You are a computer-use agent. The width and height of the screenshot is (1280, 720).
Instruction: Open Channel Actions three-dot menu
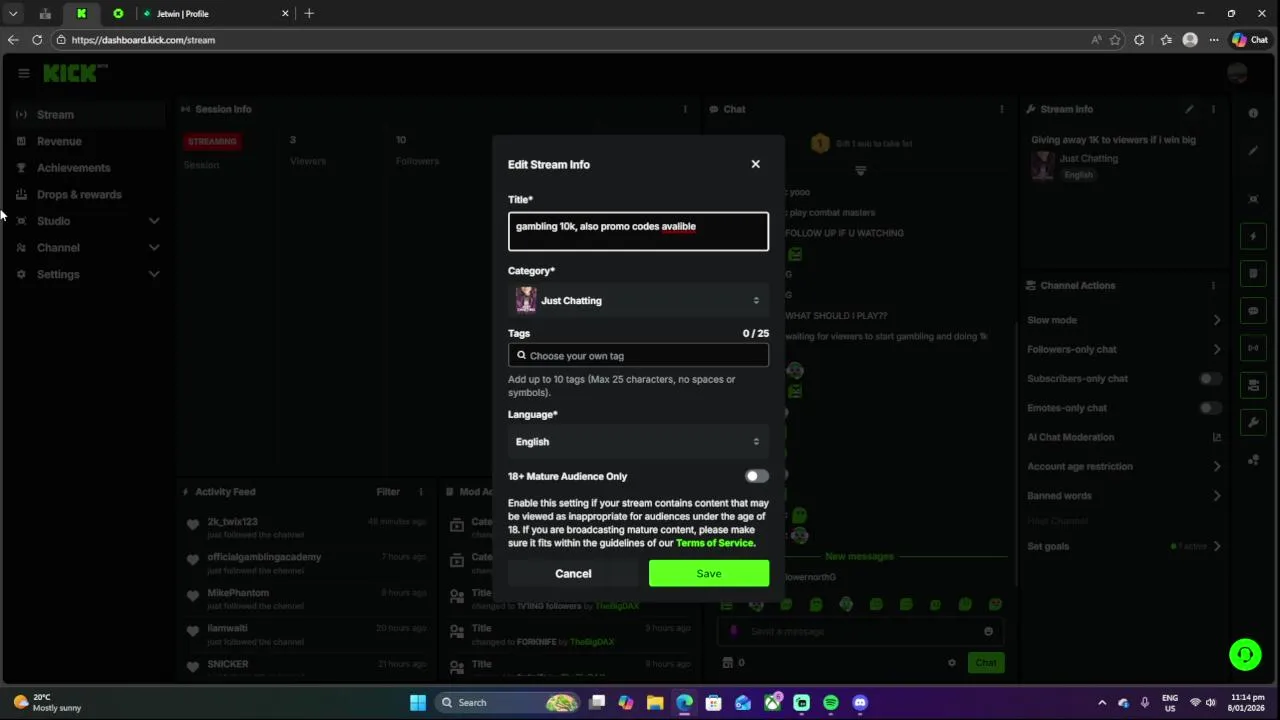(1213, 285)
